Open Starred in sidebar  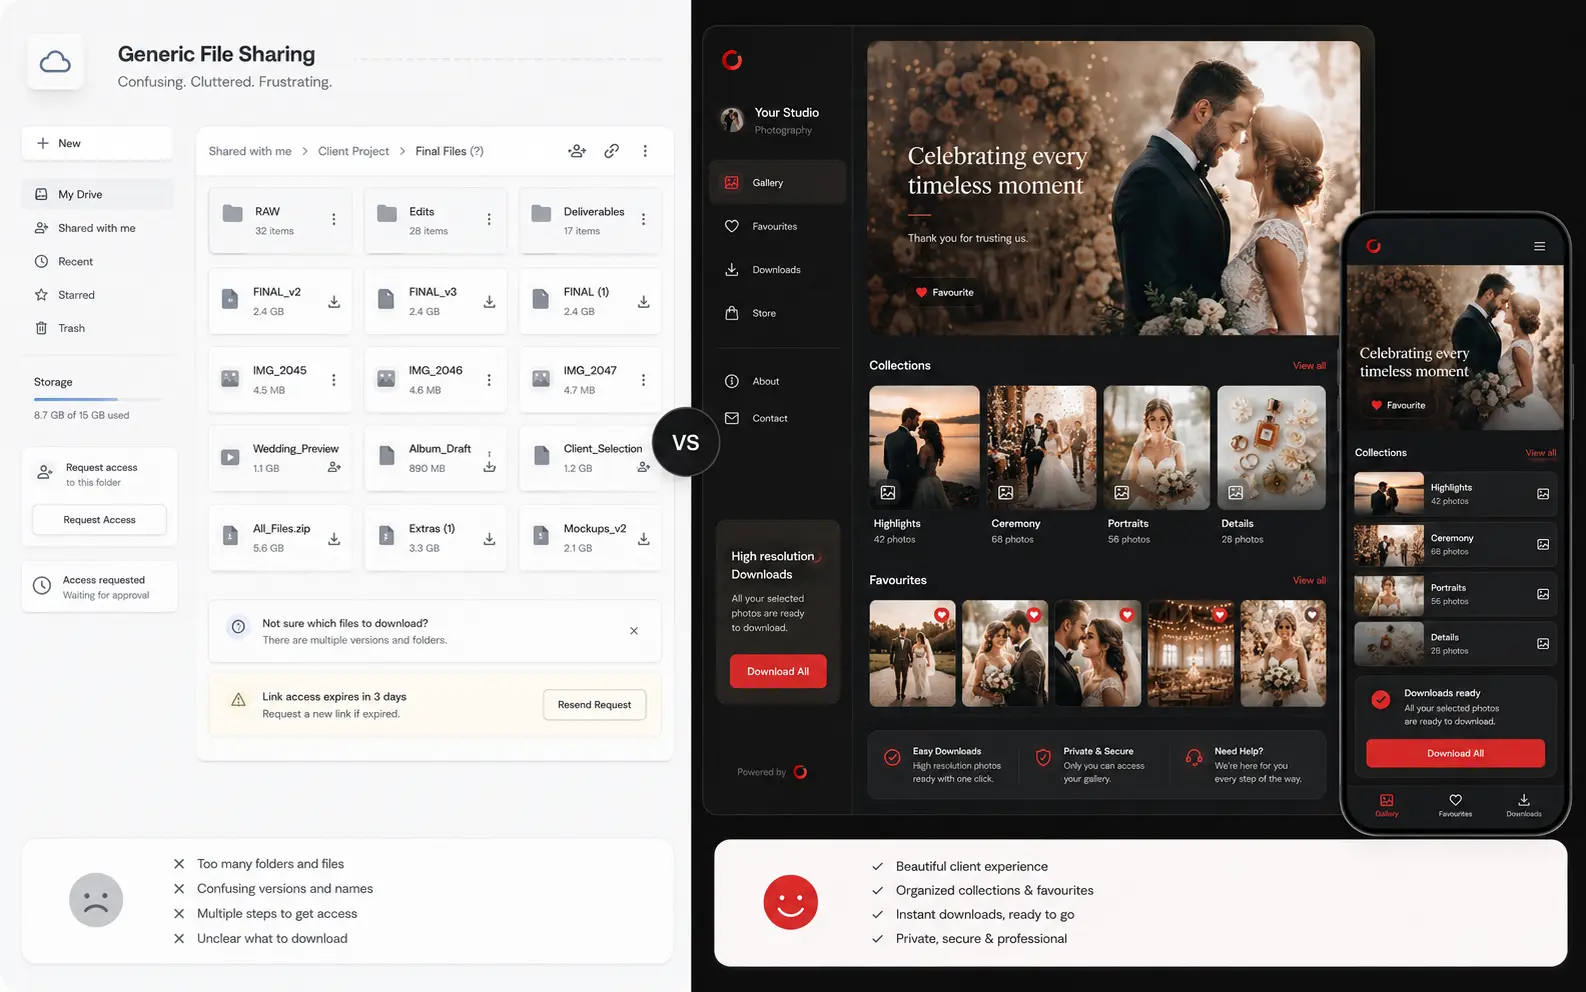97,295
